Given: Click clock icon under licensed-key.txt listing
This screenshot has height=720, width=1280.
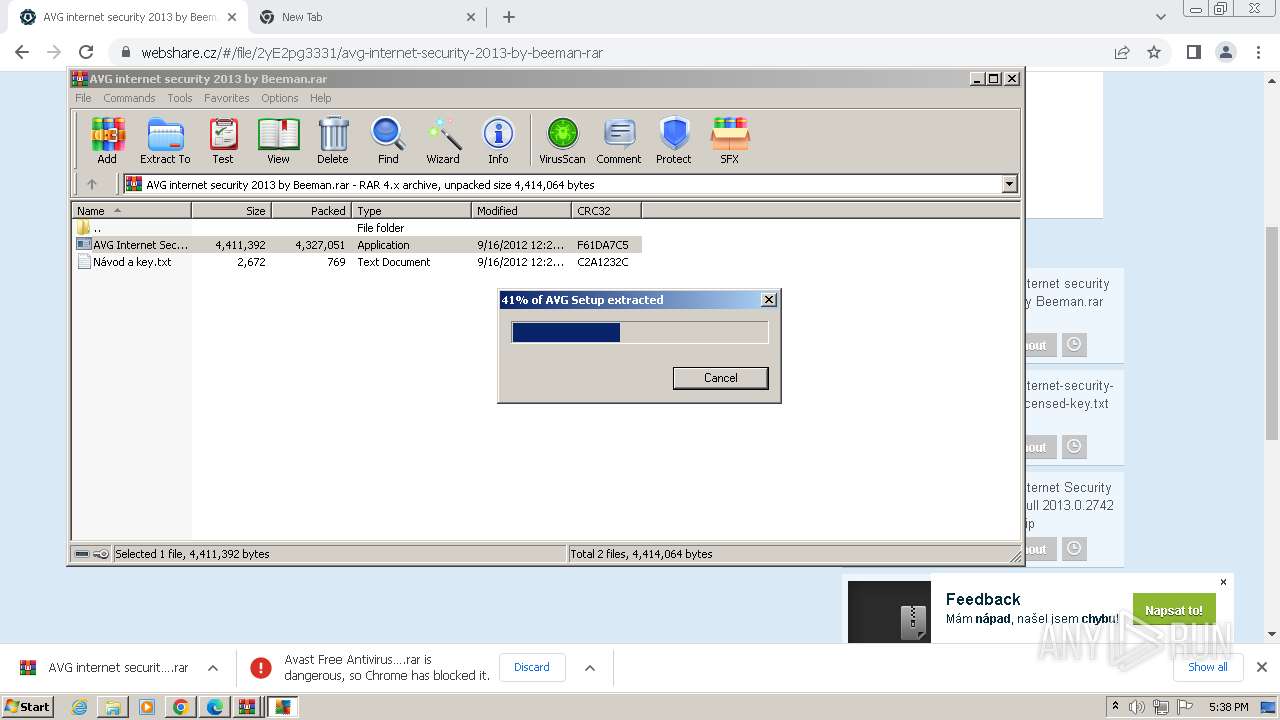Looking at the screenshot, I should [1073, 447].
